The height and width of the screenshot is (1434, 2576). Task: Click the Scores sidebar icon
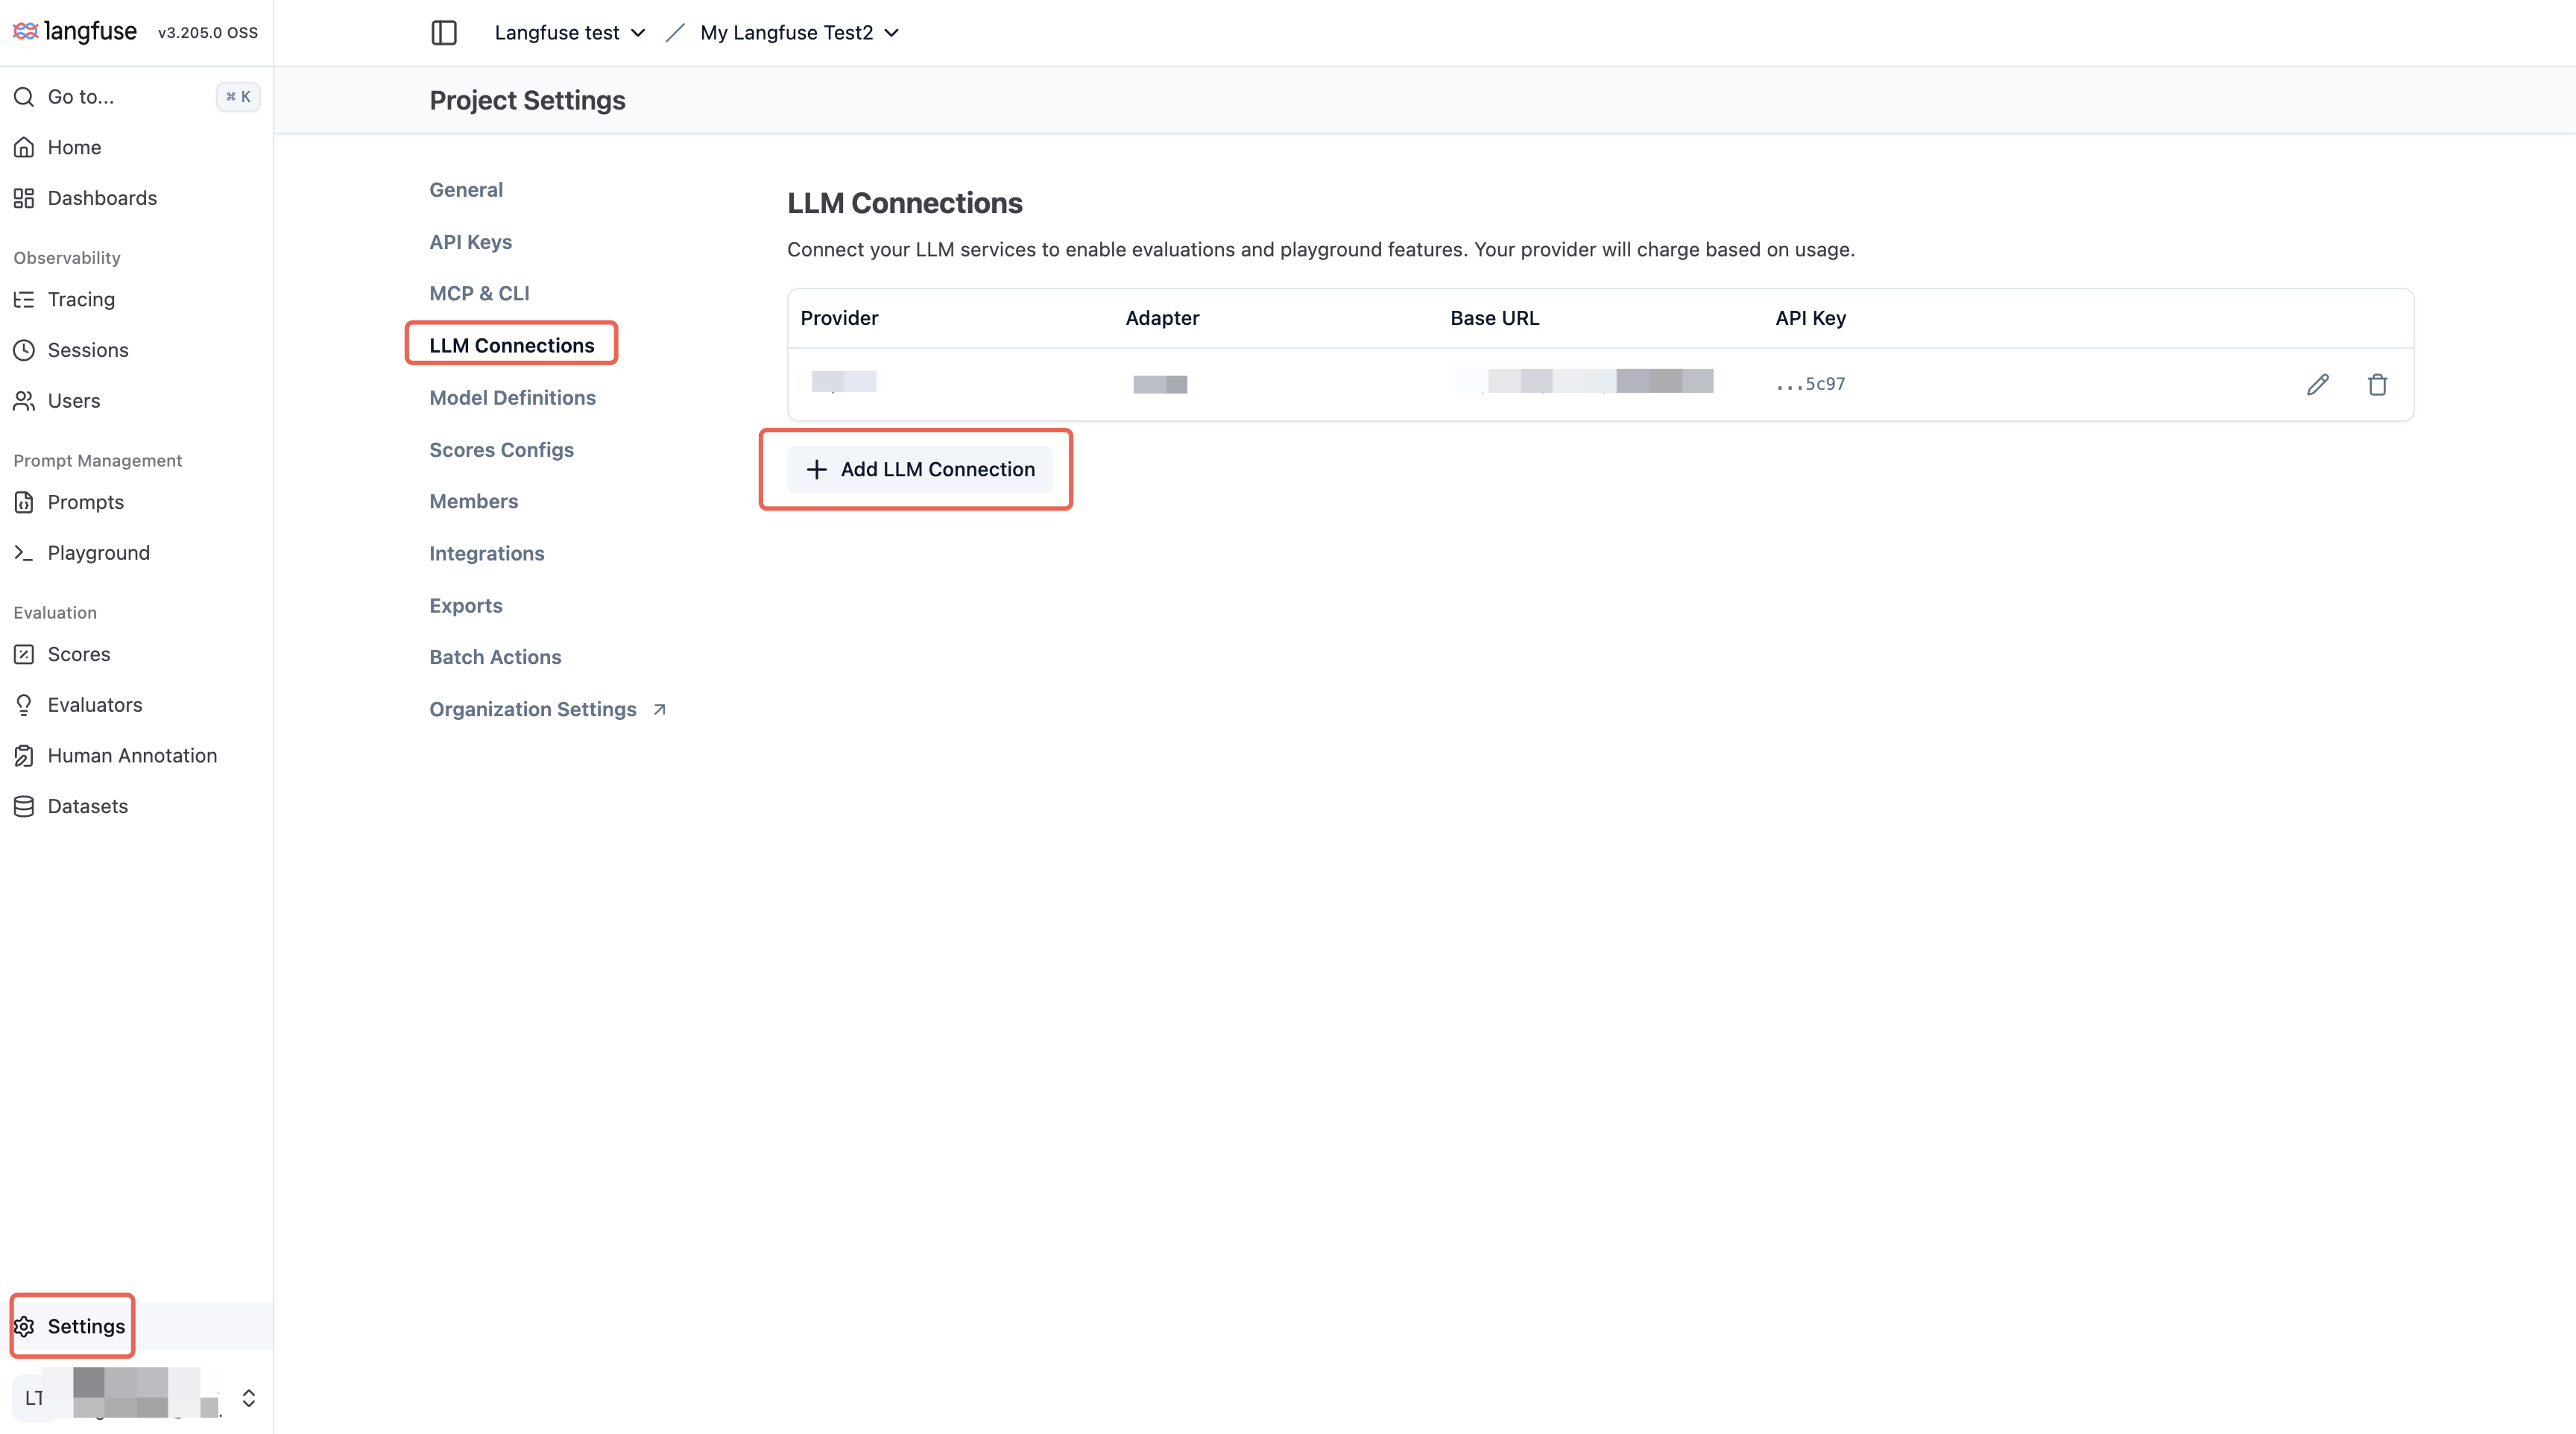[x=24, y=654]
